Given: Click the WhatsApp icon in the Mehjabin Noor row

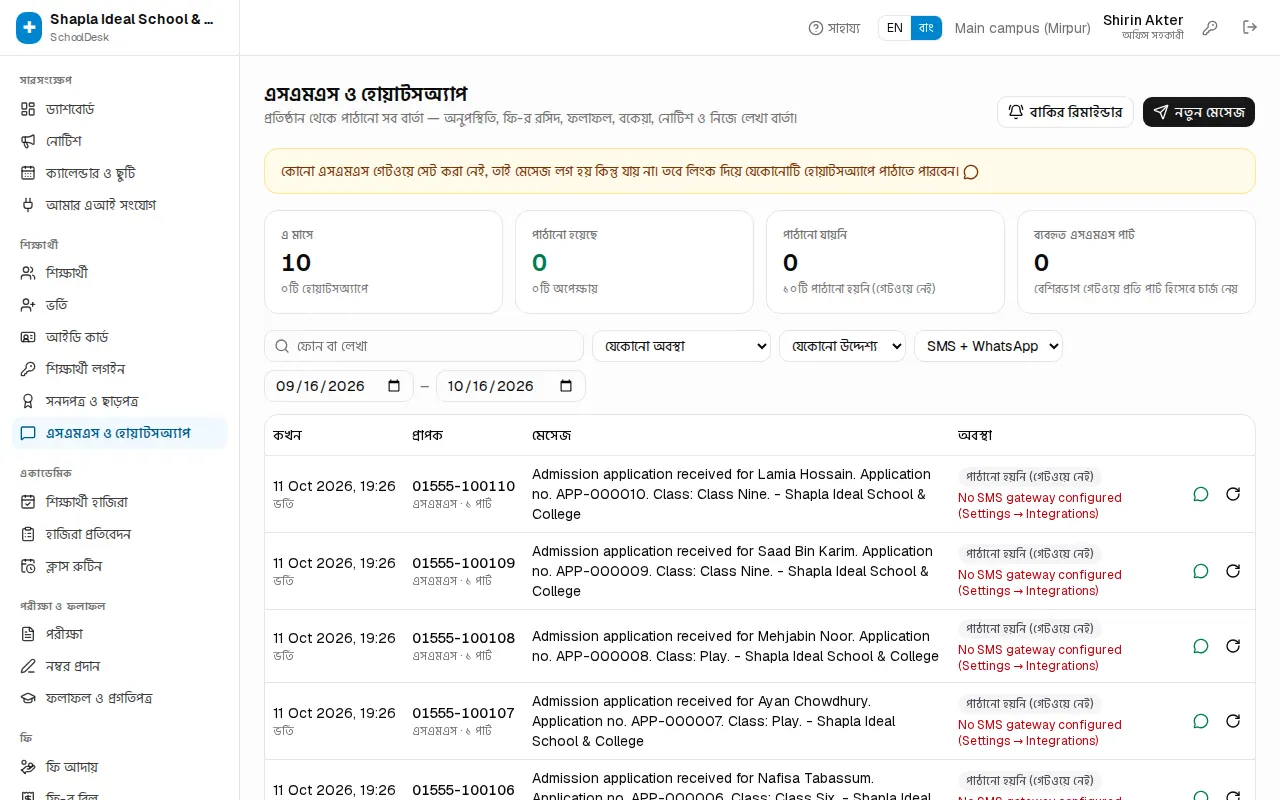Looking at the screenshot, I should [1201, 646].
